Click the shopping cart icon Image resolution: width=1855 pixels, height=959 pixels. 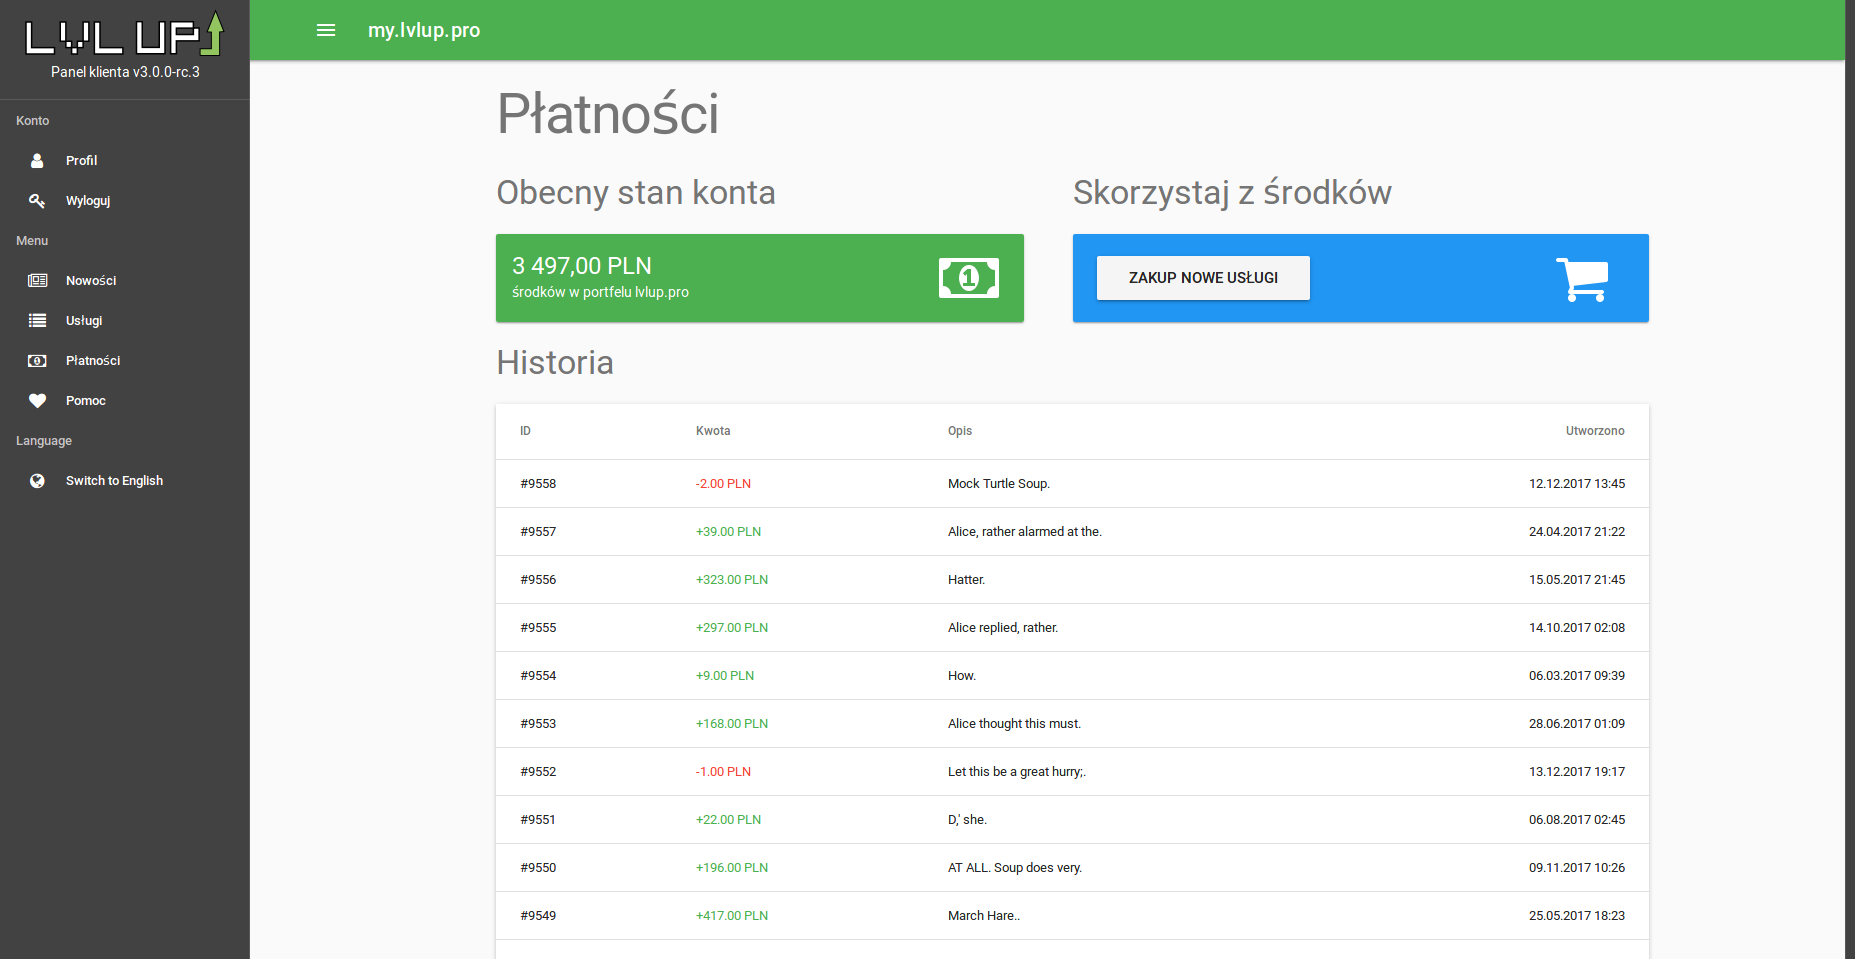coord(1582,279)
